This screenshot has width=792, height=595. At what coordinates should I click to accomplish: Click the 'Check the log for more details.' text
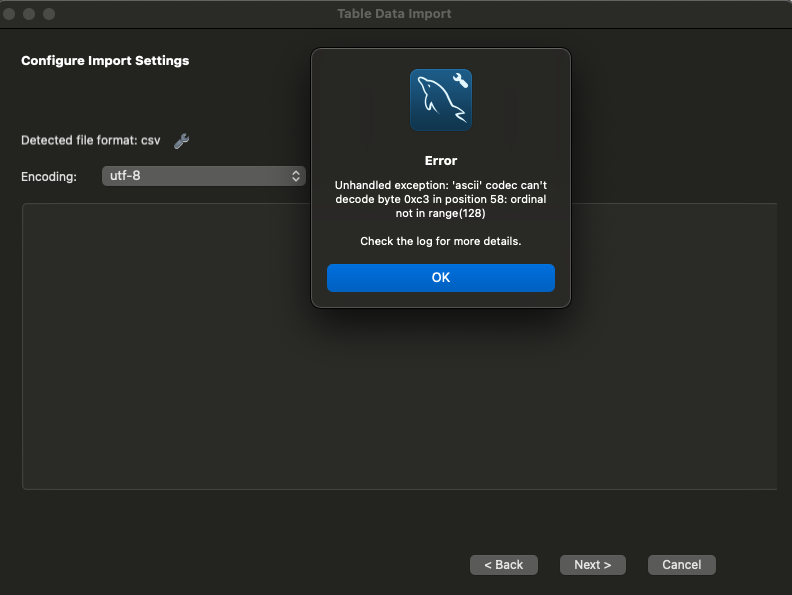(x=440, y=241)
